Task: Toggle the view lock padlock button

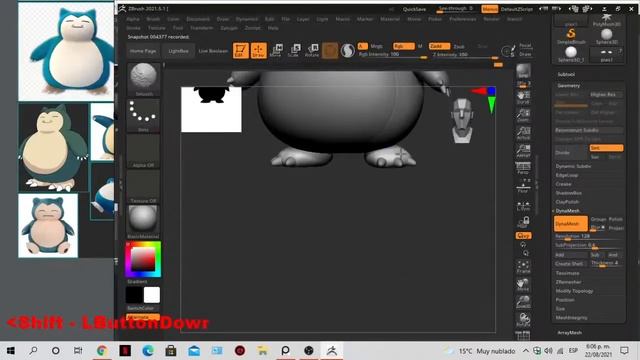Action: (x=523, y=222)
